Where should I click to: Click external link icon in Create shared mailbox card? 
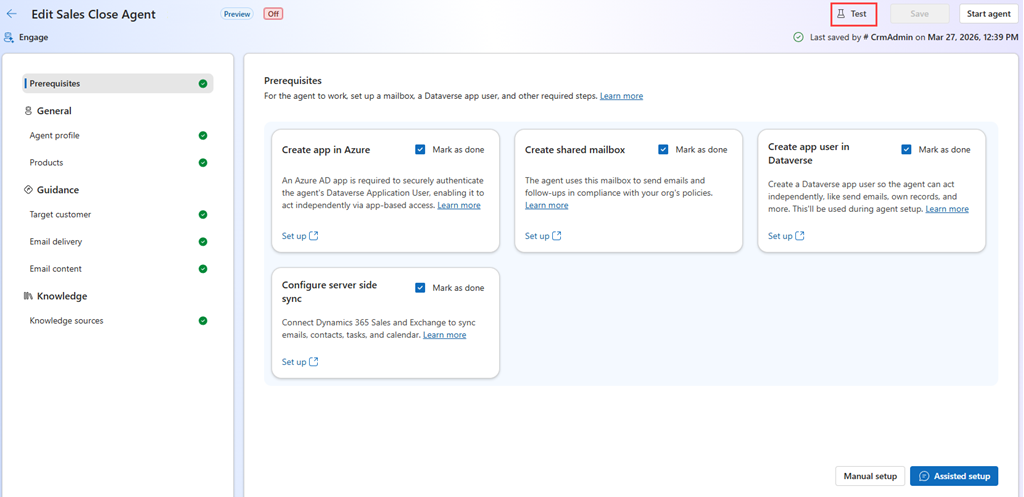tap(556, 236)
